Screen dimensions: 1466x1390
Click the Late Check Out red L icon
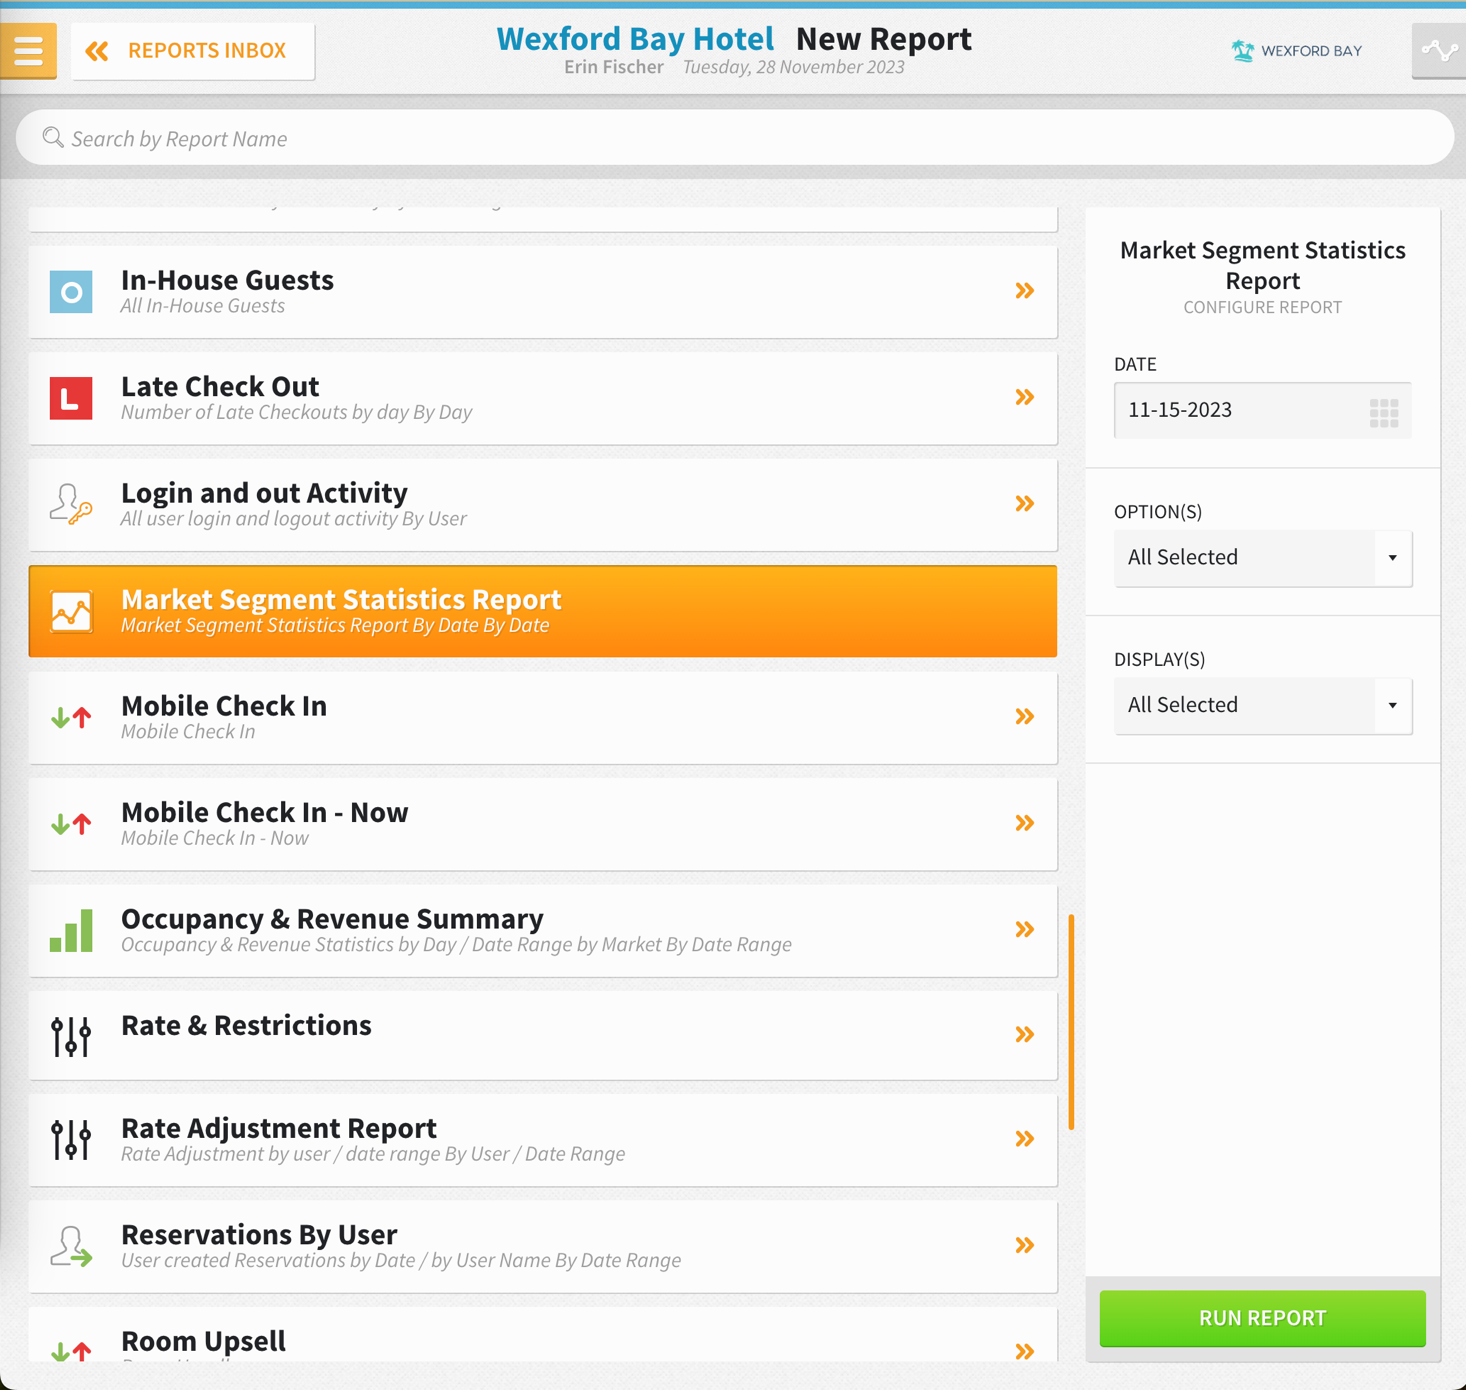[71, 398]
